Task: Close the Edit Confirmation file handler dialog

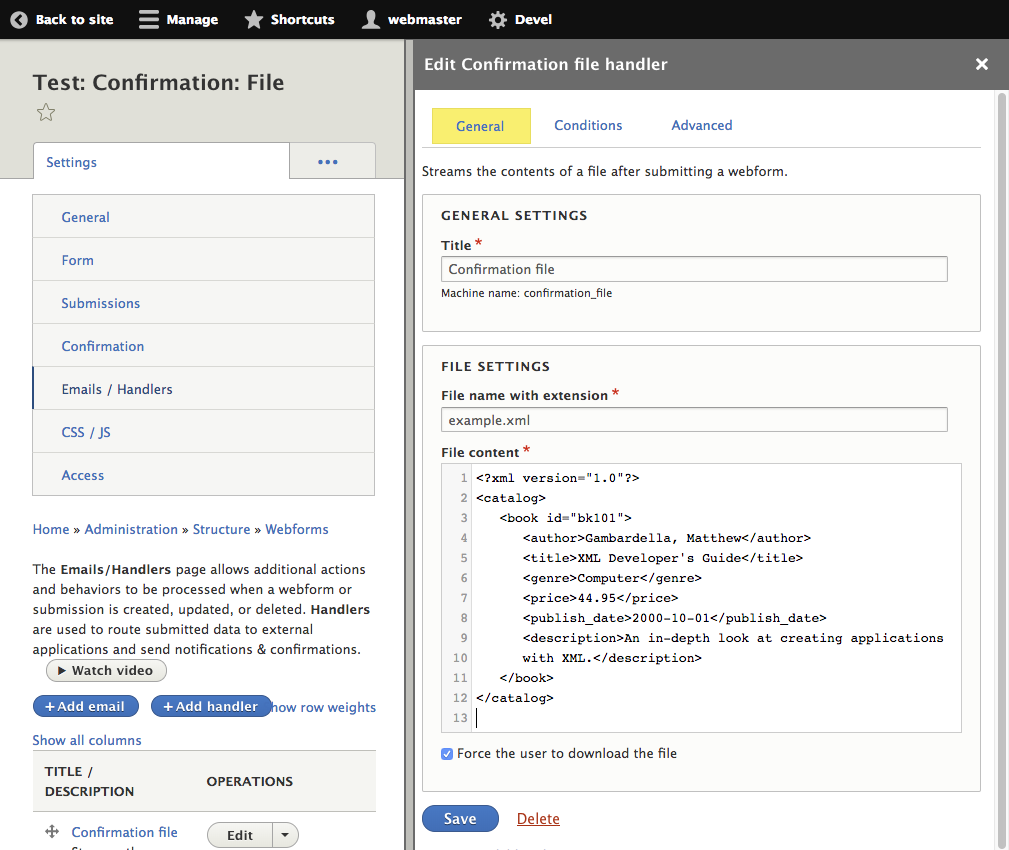Action: [x=981, y=64]
